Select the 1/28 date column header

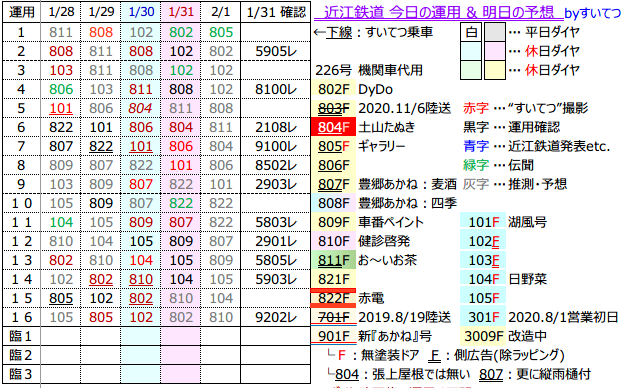click(61, 12)
